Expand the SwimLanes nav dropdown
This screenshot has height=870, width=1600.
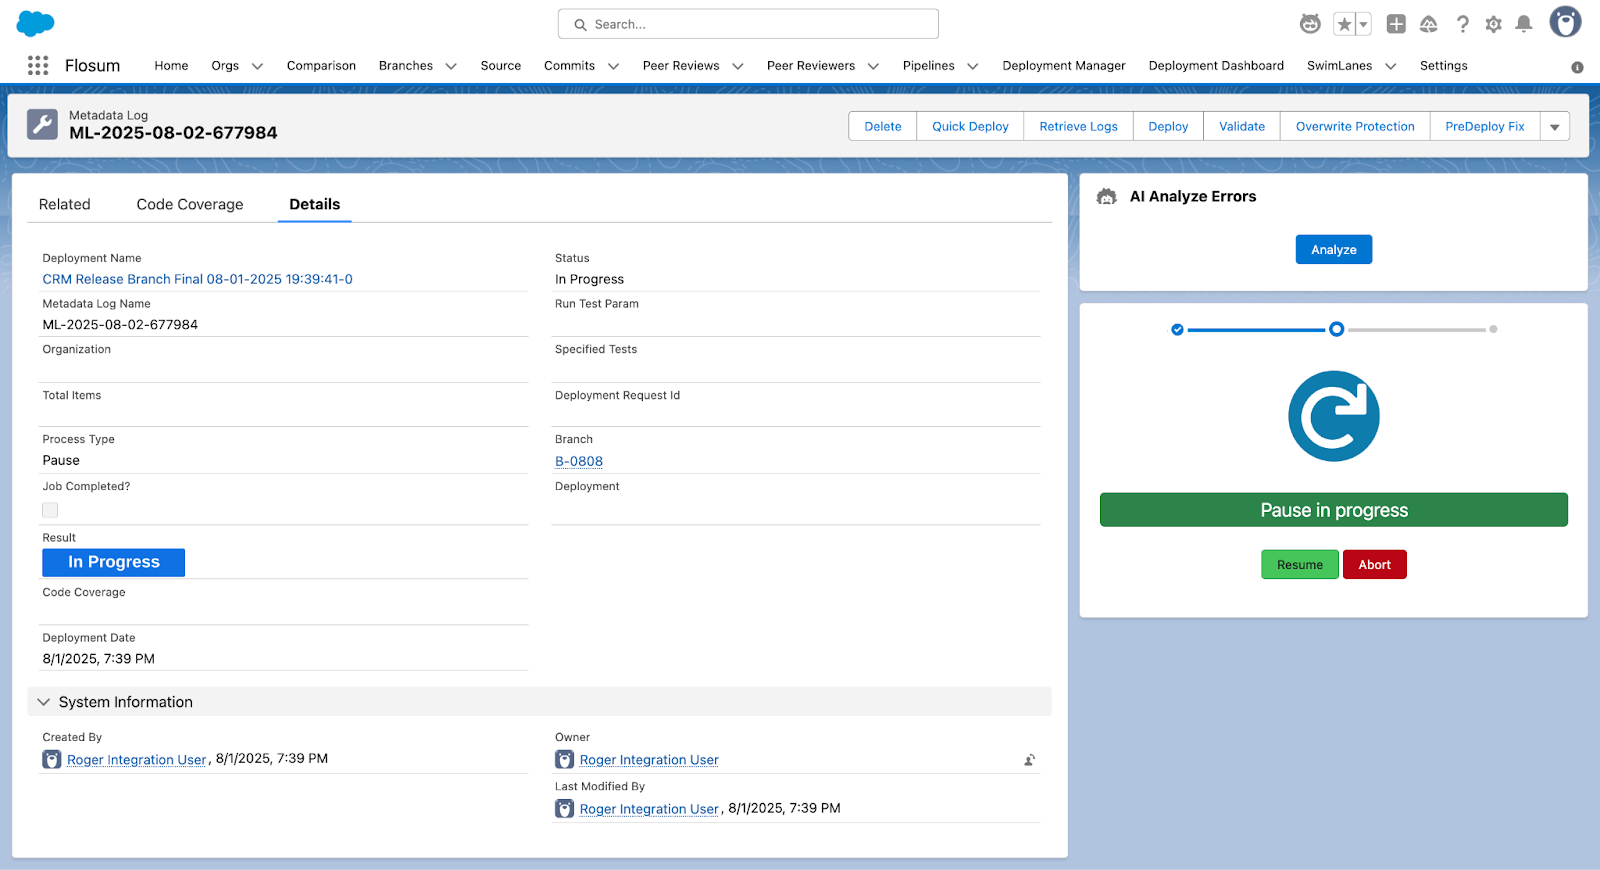pyautogui.click(x=1390, y=66)
